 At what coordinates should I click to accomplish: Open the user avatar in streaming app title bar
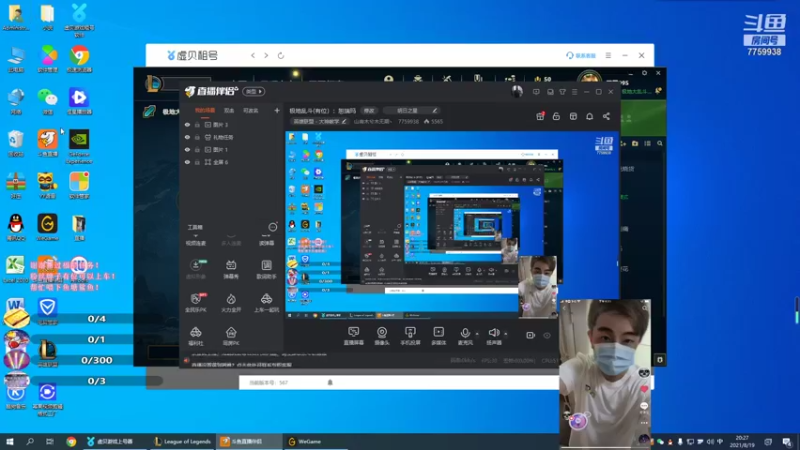pos(517,92)
